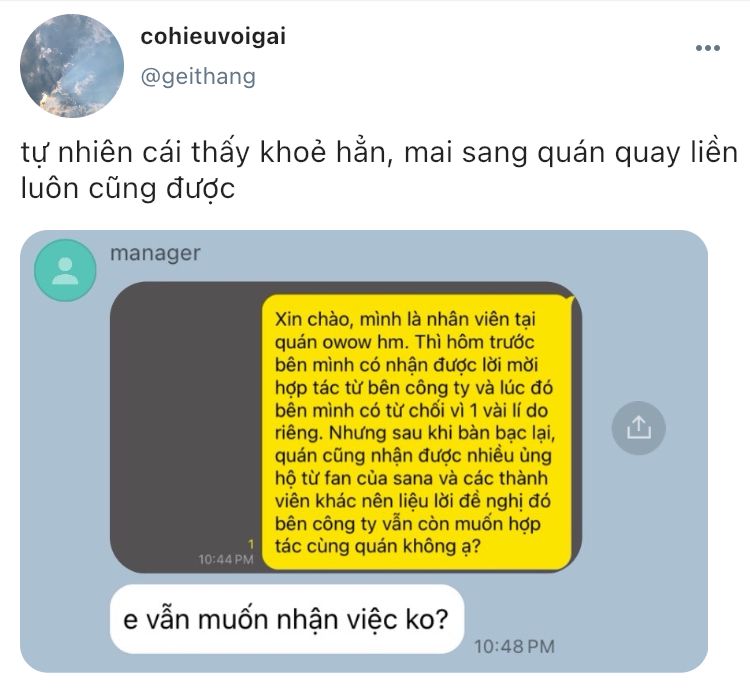Select the manager sender name
750x688 pixels.
[155, 253]
